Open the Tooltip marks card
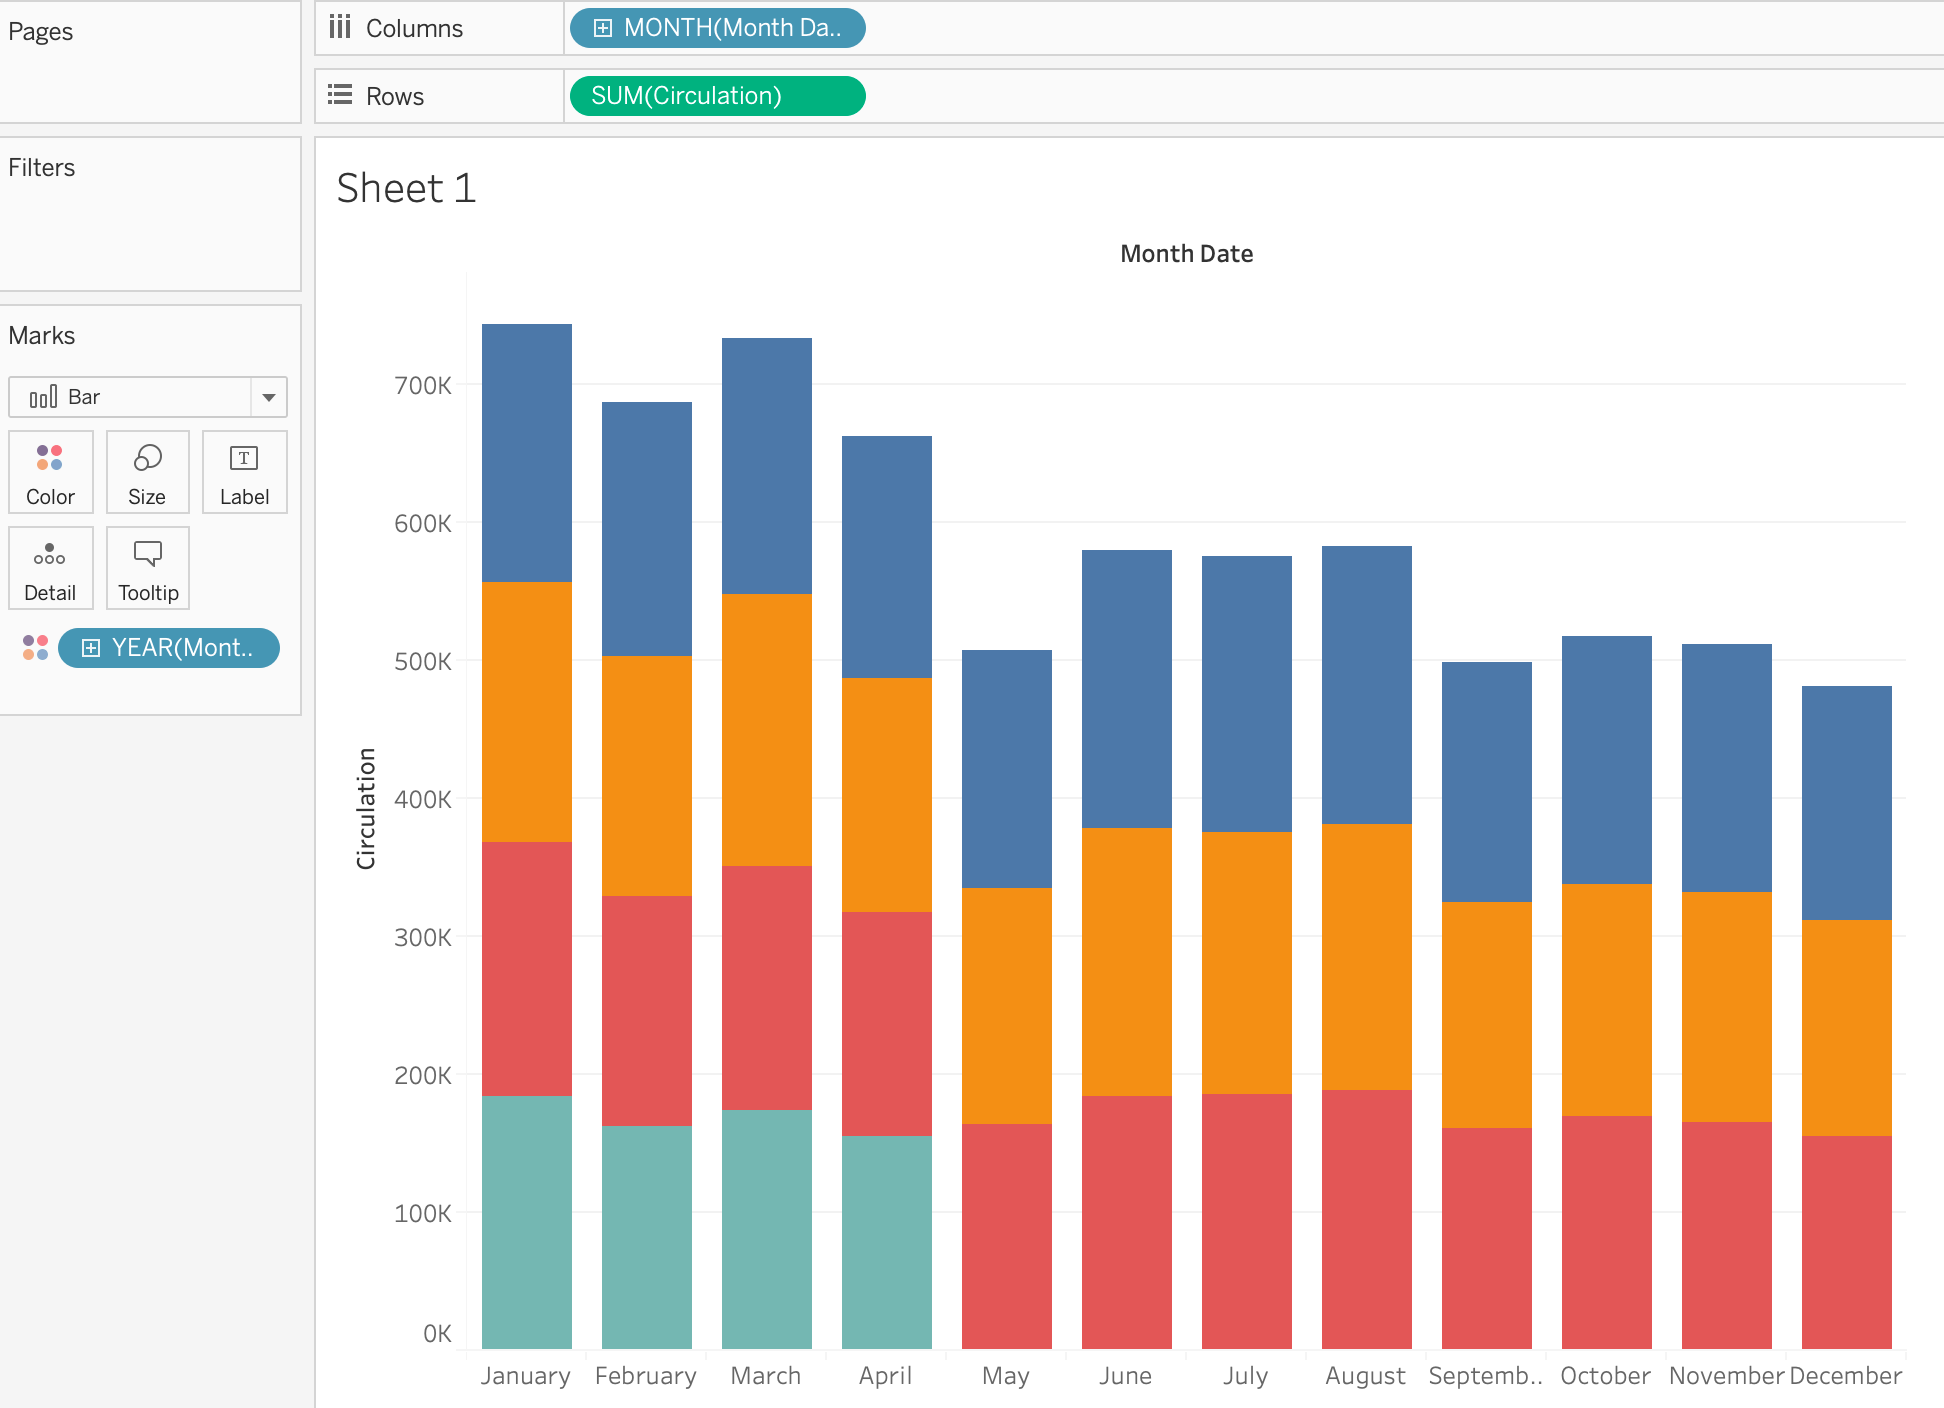The image size is (1944, 1408). (x=148, y=568)
